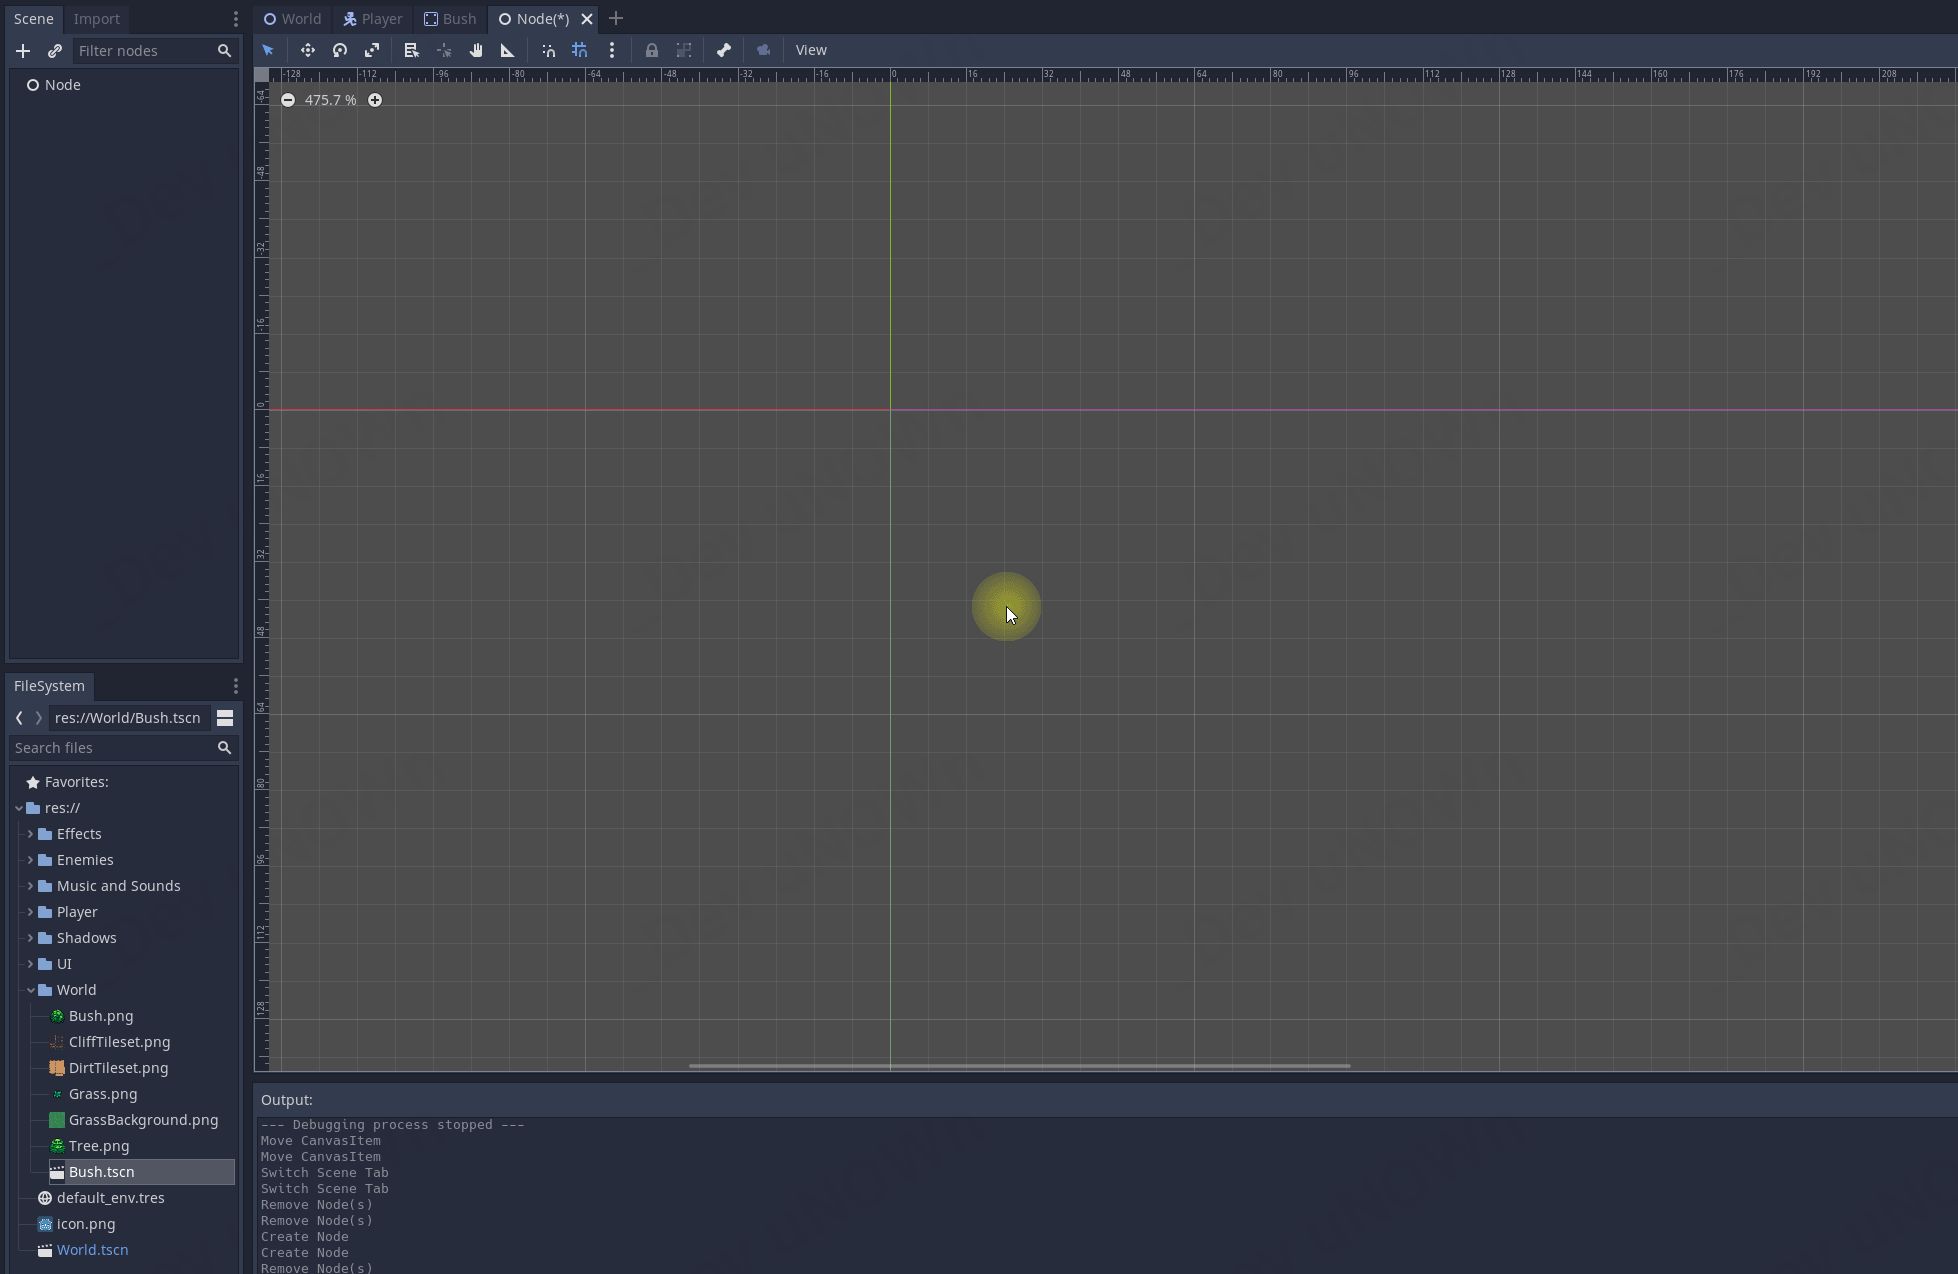Click the instance scene link icon
Screen dimensions: 1958x1274
(55, 51)
